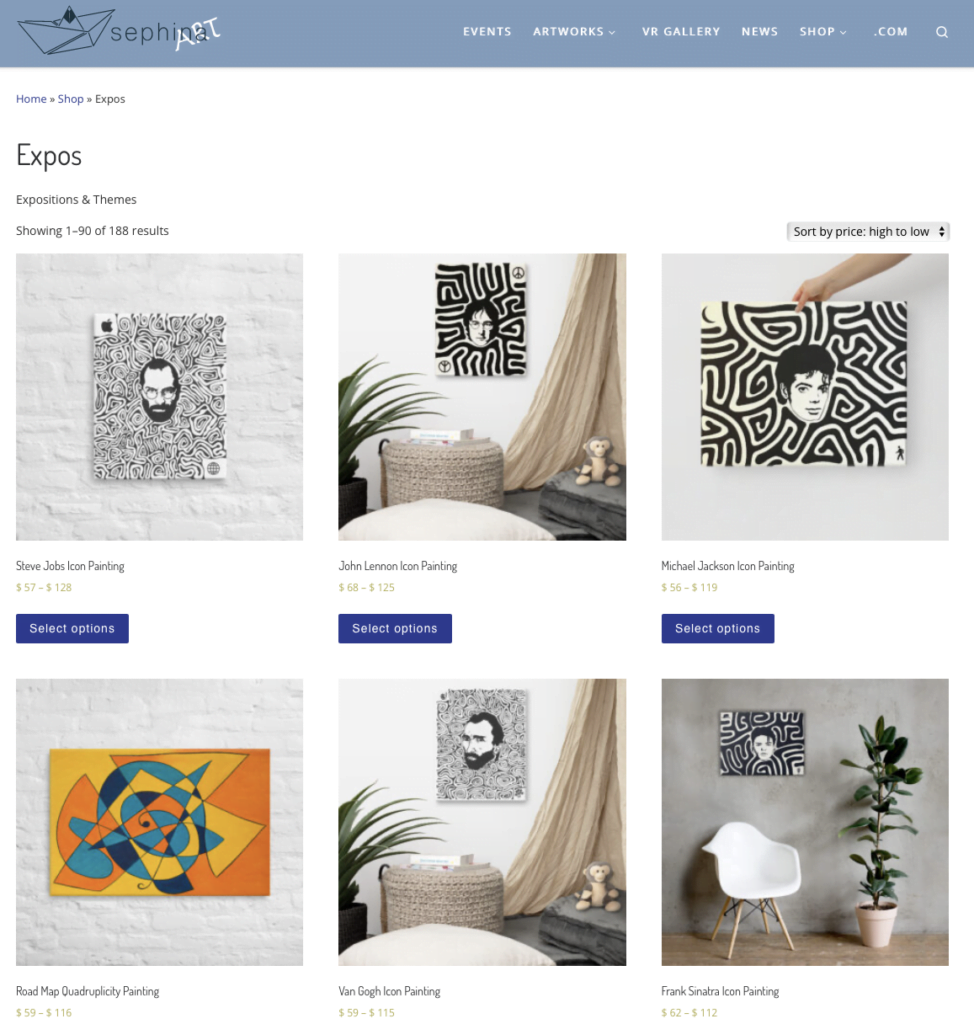The image size is (974, 1024).
Task: Select options for John Lennon painting
Action: pyautogui.click(x=395, y=628)
